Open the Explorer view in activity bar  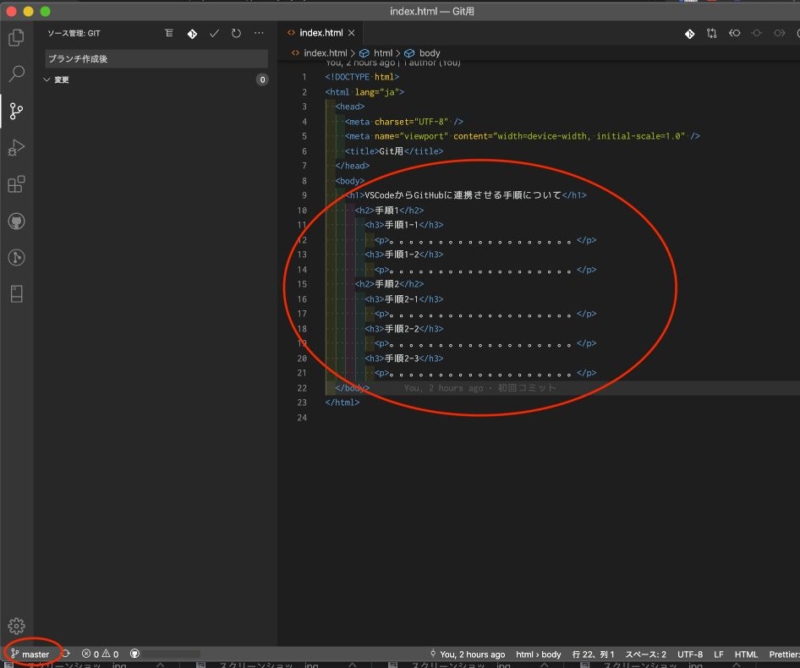(16, 37)
